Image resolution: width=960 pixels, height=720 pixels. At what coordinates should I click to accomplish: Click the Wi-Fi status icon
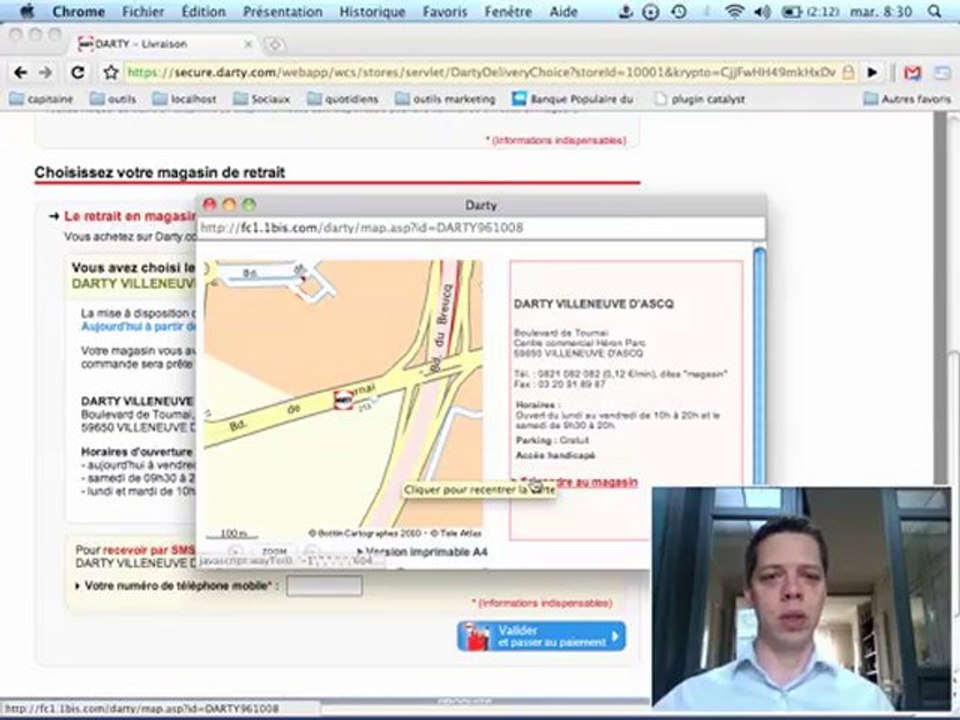[x=734, y=11]
